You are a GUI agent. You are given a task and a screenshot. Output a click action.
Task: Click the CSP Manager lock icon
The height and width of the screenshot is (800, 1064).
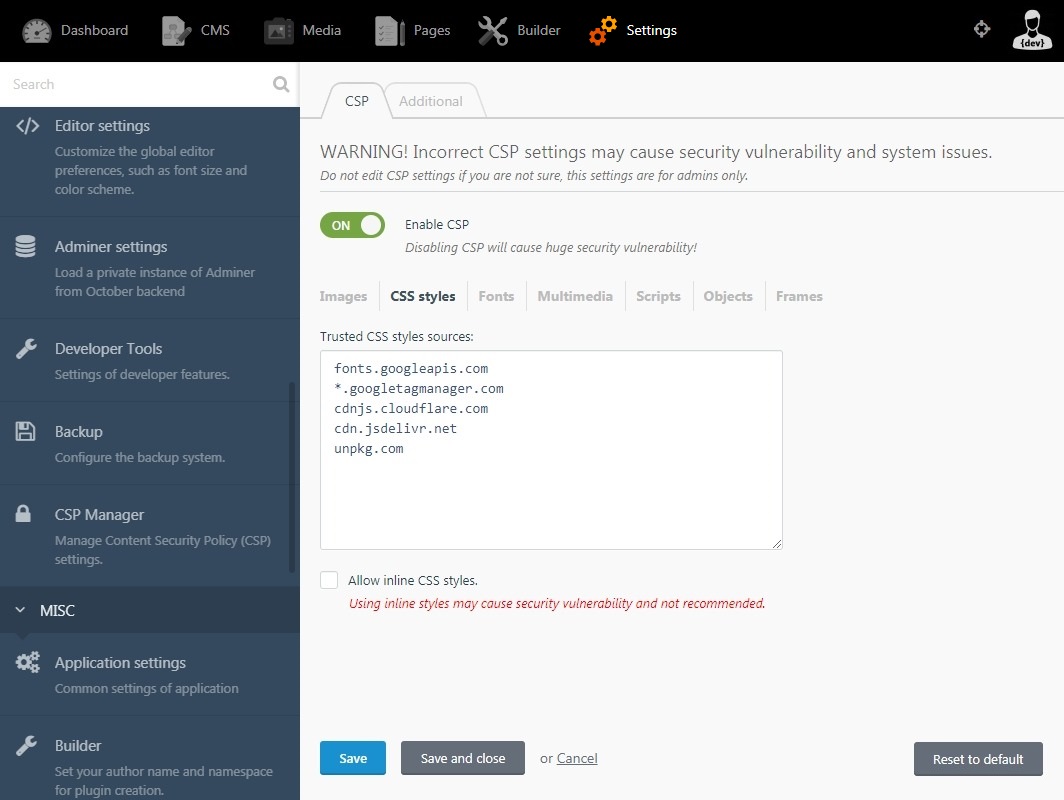click(x=23, y=514)
